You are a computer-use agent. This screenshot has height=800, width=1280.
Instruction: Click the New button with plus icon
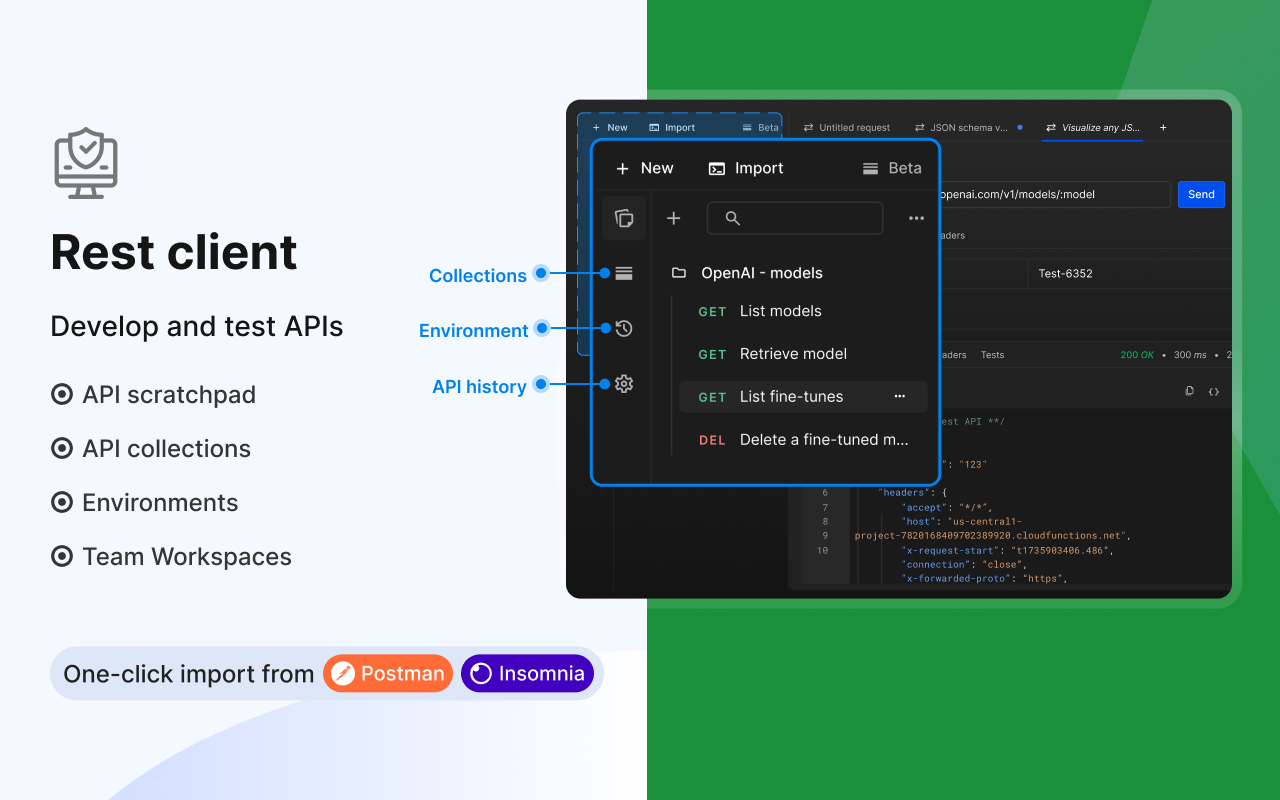pyautogui.click(x=644, y=168)
